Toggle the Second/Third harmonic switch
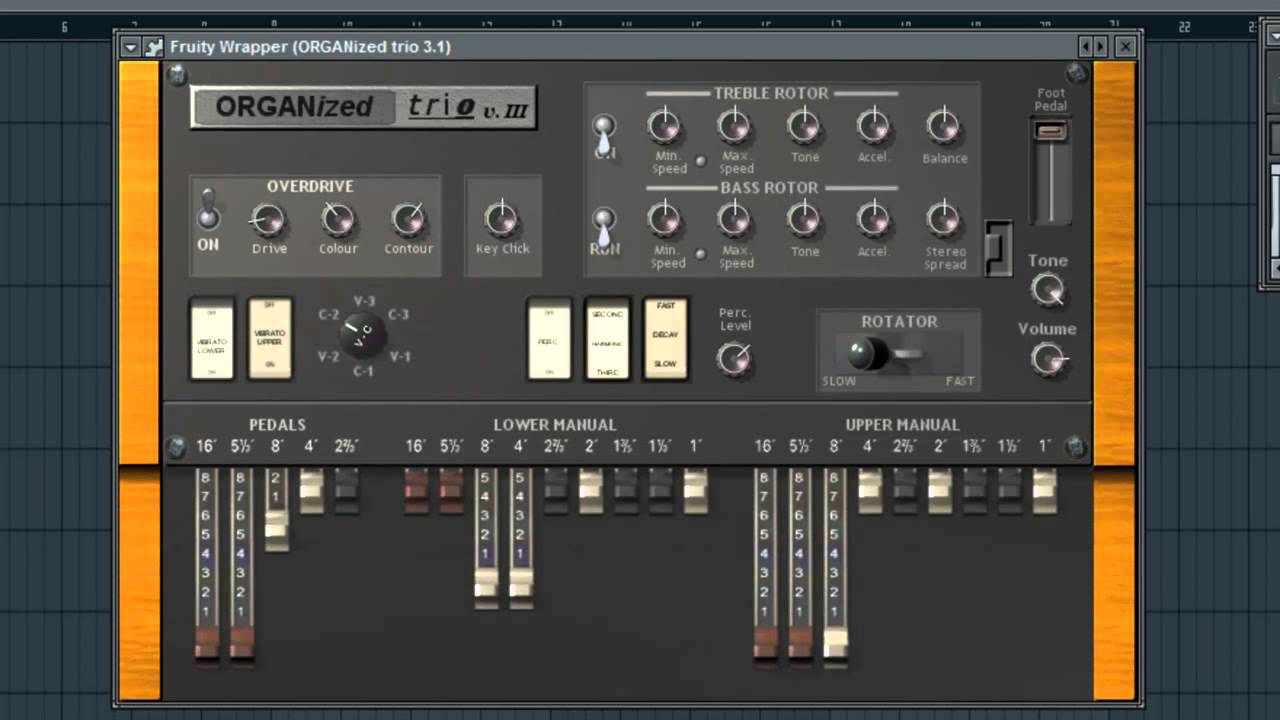Viewport: 1280px width, 720px height. 607,339
